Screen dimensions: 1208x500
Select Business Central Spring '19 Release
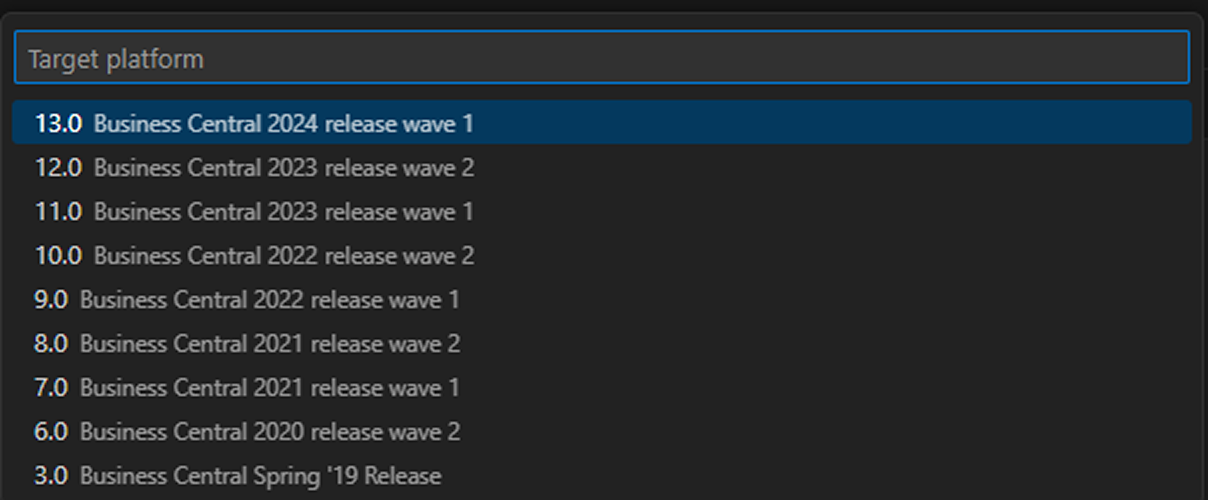[x=260, y=476]
